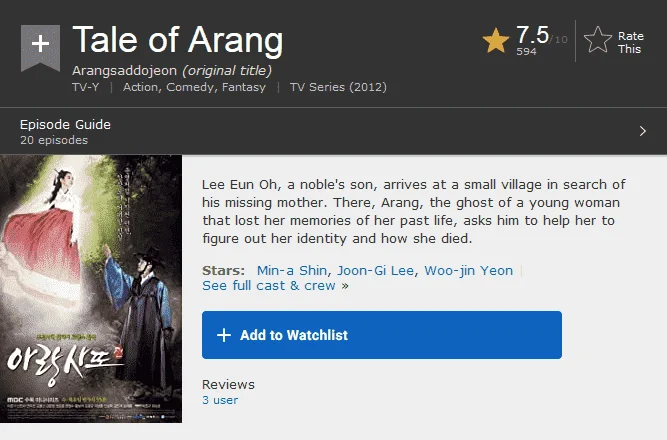
Task: Click the gold rating star icon
Action: pos(496,41)
